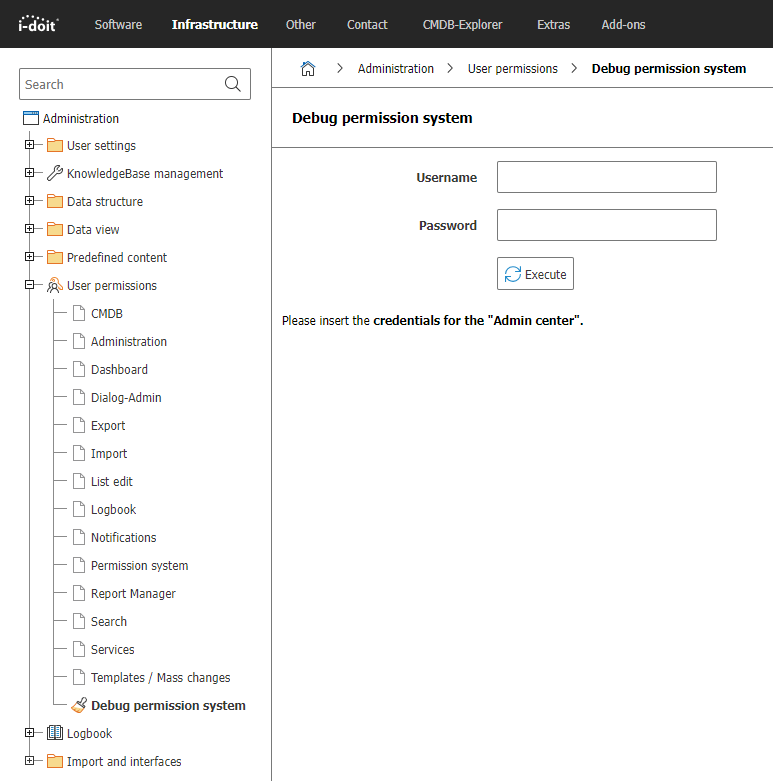Image resolution: width=773 pixels, height=781 pixels.
Task: Focus the Username input field
Action: coord(607,177)
